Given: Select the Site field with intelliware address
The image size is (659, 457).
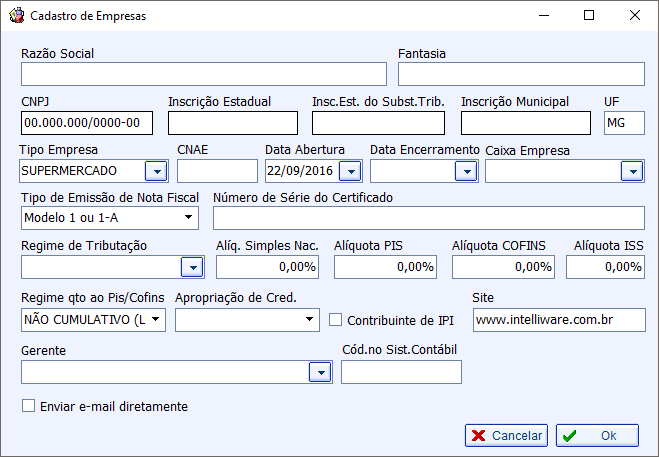Looking at the screenshot, I should [559, 320].
